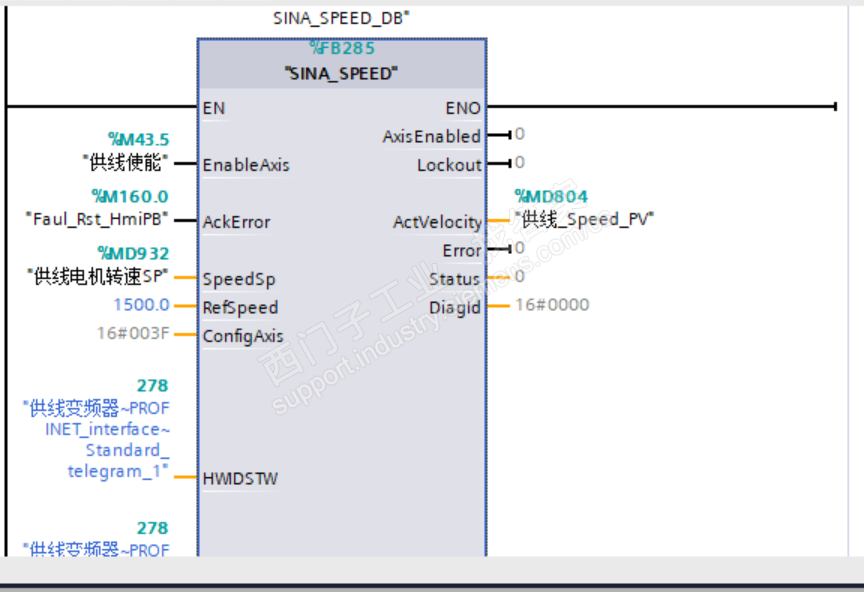The width and height of the screenshot is (864, 592).
Task: Select the %FB285 block number
Action: tap(342, 48)
